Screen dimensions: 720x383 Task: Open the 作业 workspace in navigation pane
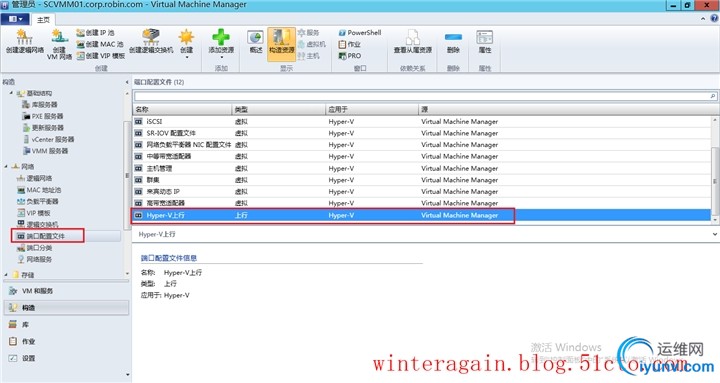[x=66, y=341]
